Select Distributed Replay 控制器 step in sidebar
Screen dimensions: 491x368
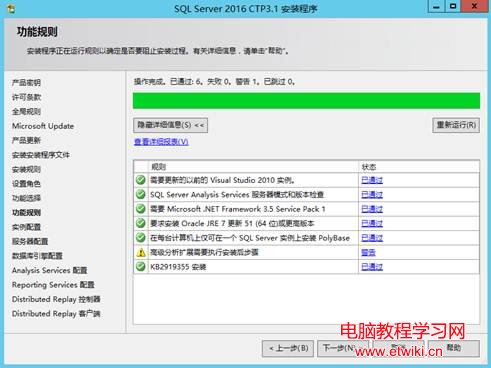pyautogui.click(x=56, y=299)
